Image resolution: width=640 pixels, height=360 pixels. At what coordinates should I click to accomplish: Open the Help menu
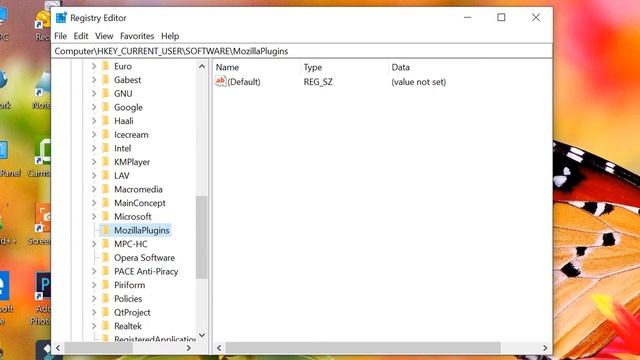pos(170,36)
